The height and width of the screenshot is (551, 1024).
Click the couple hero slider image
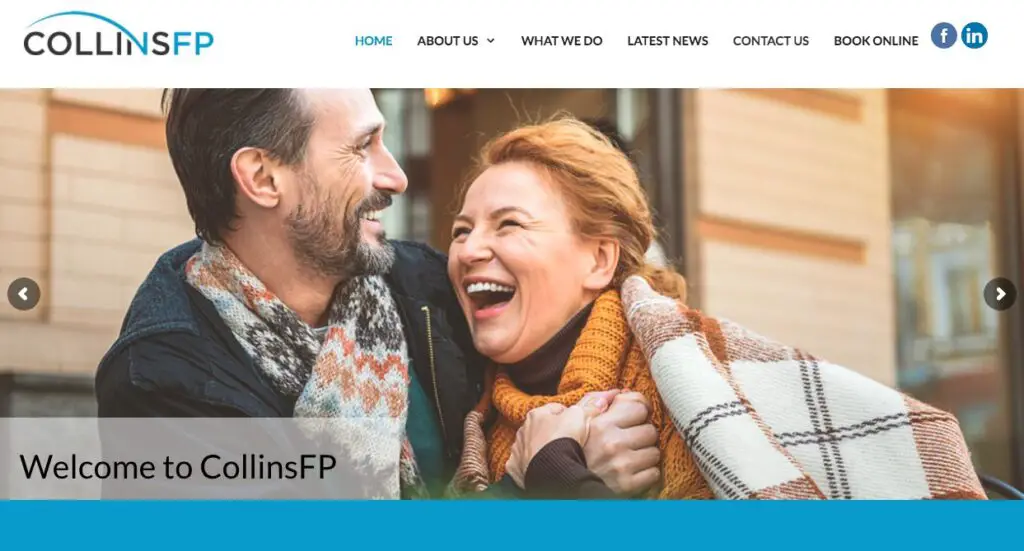(512, 294)
